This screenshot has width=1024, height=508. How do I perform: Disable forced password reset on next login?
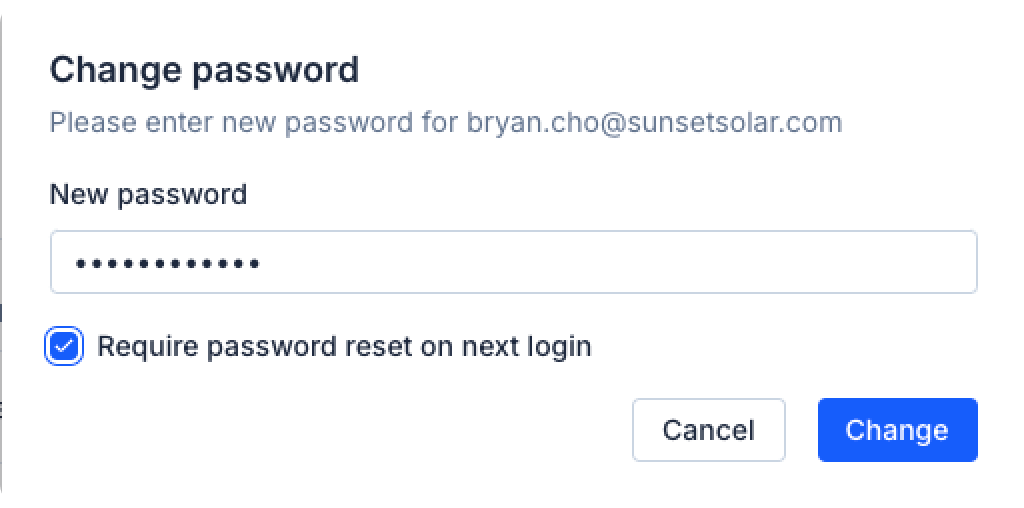65,347
